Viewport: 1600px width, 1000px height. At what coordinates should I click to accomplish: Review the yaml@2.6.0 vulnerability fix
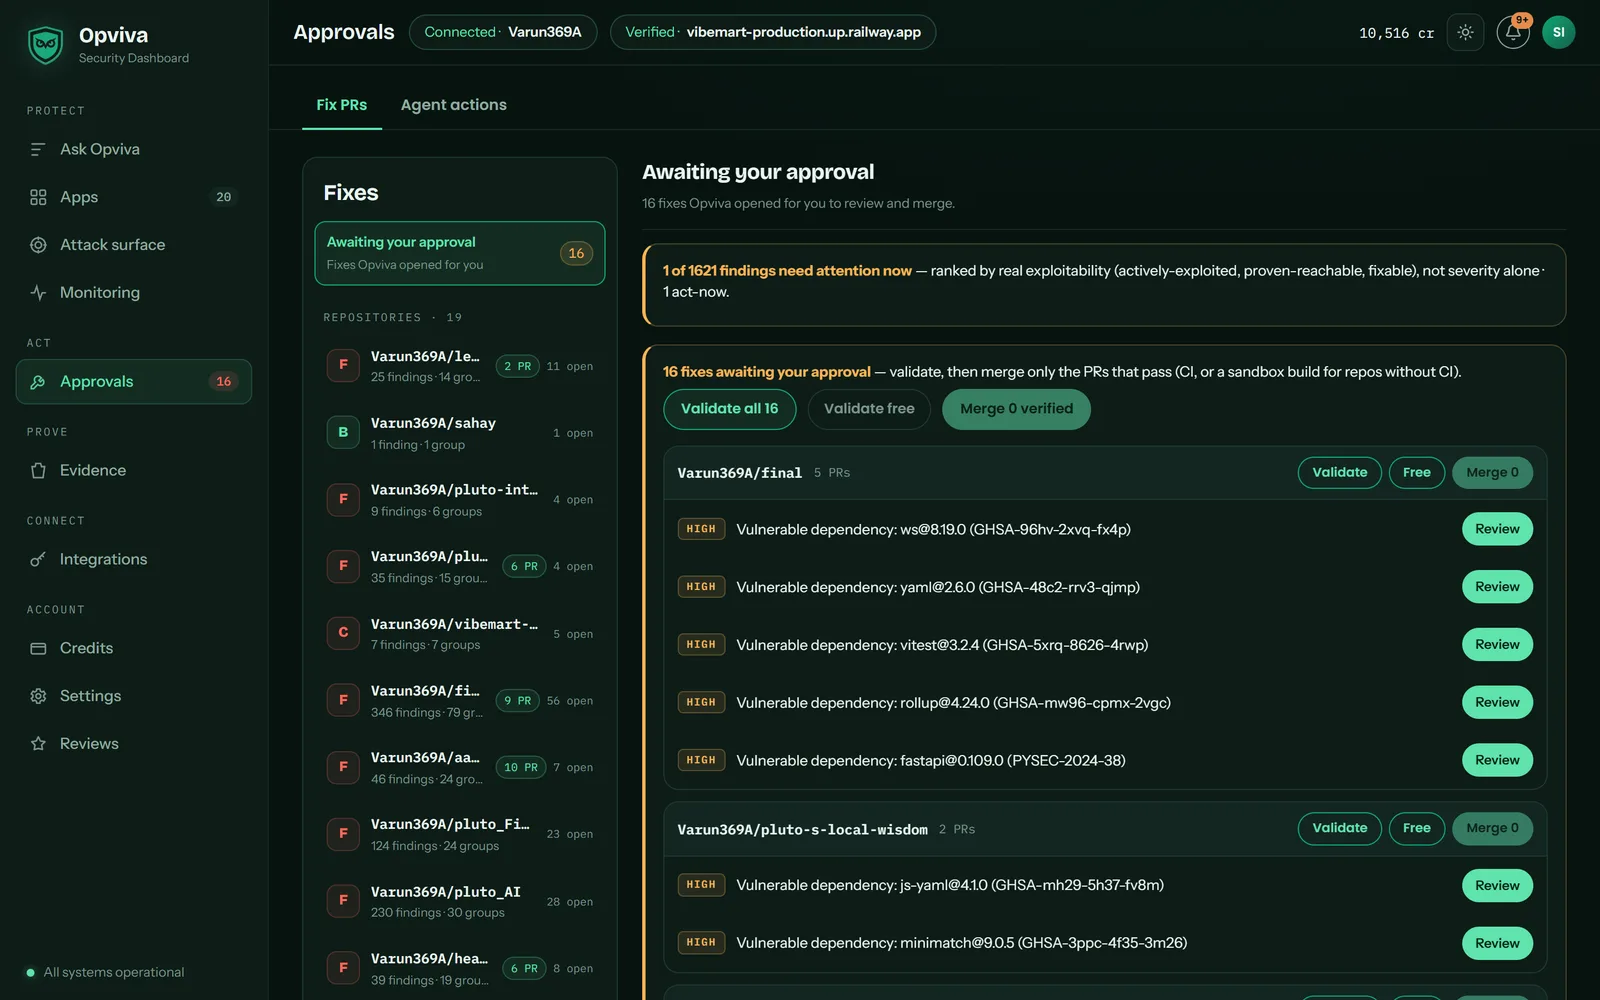click(1497, 587)
